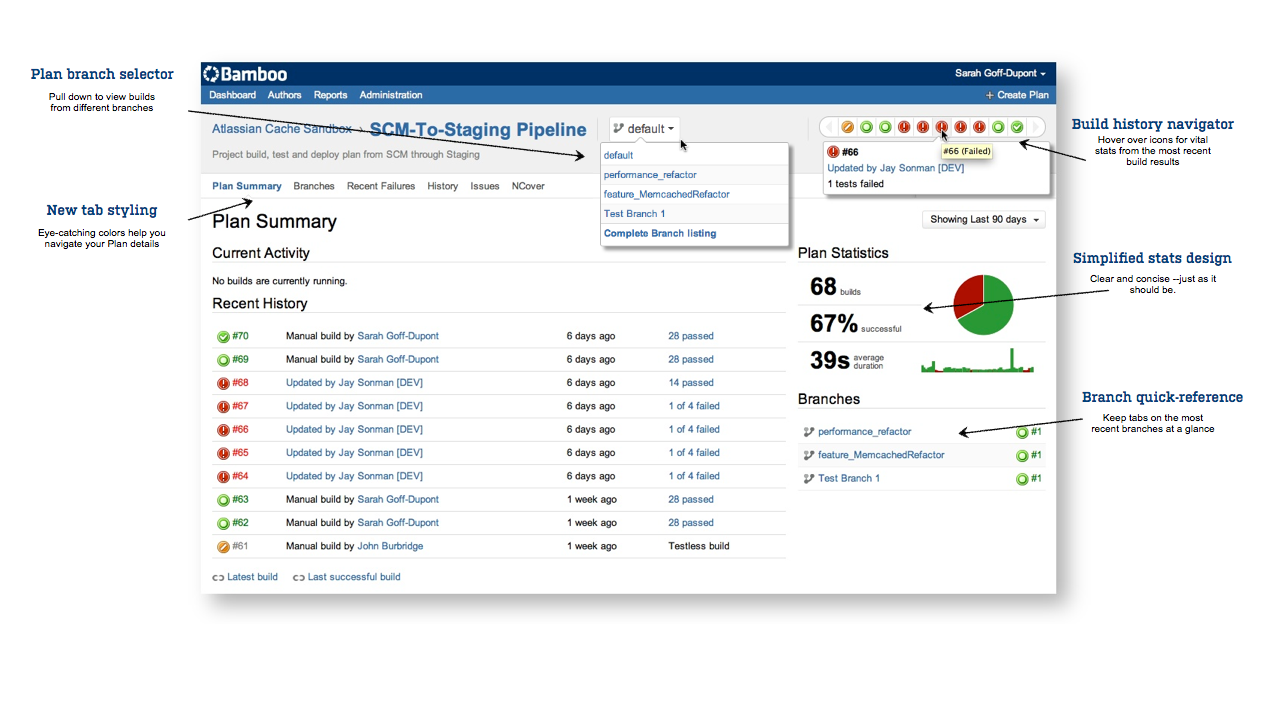Click the leftmost red failed icon in build navigator
The height and width of the screenshot is (720, 1280).
point(904,127)
